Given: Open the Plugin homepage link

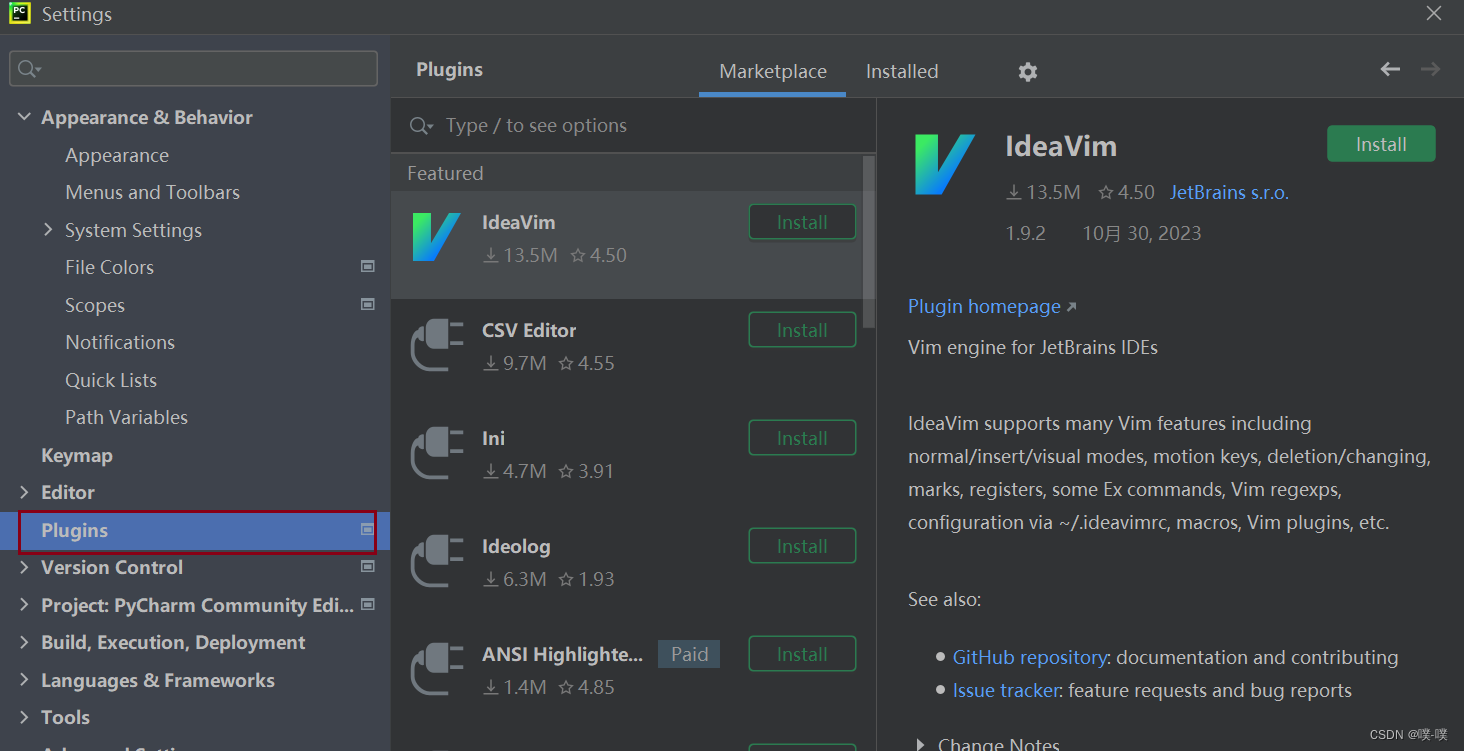Looking at the screenshot, I should (x=984, y=306).
